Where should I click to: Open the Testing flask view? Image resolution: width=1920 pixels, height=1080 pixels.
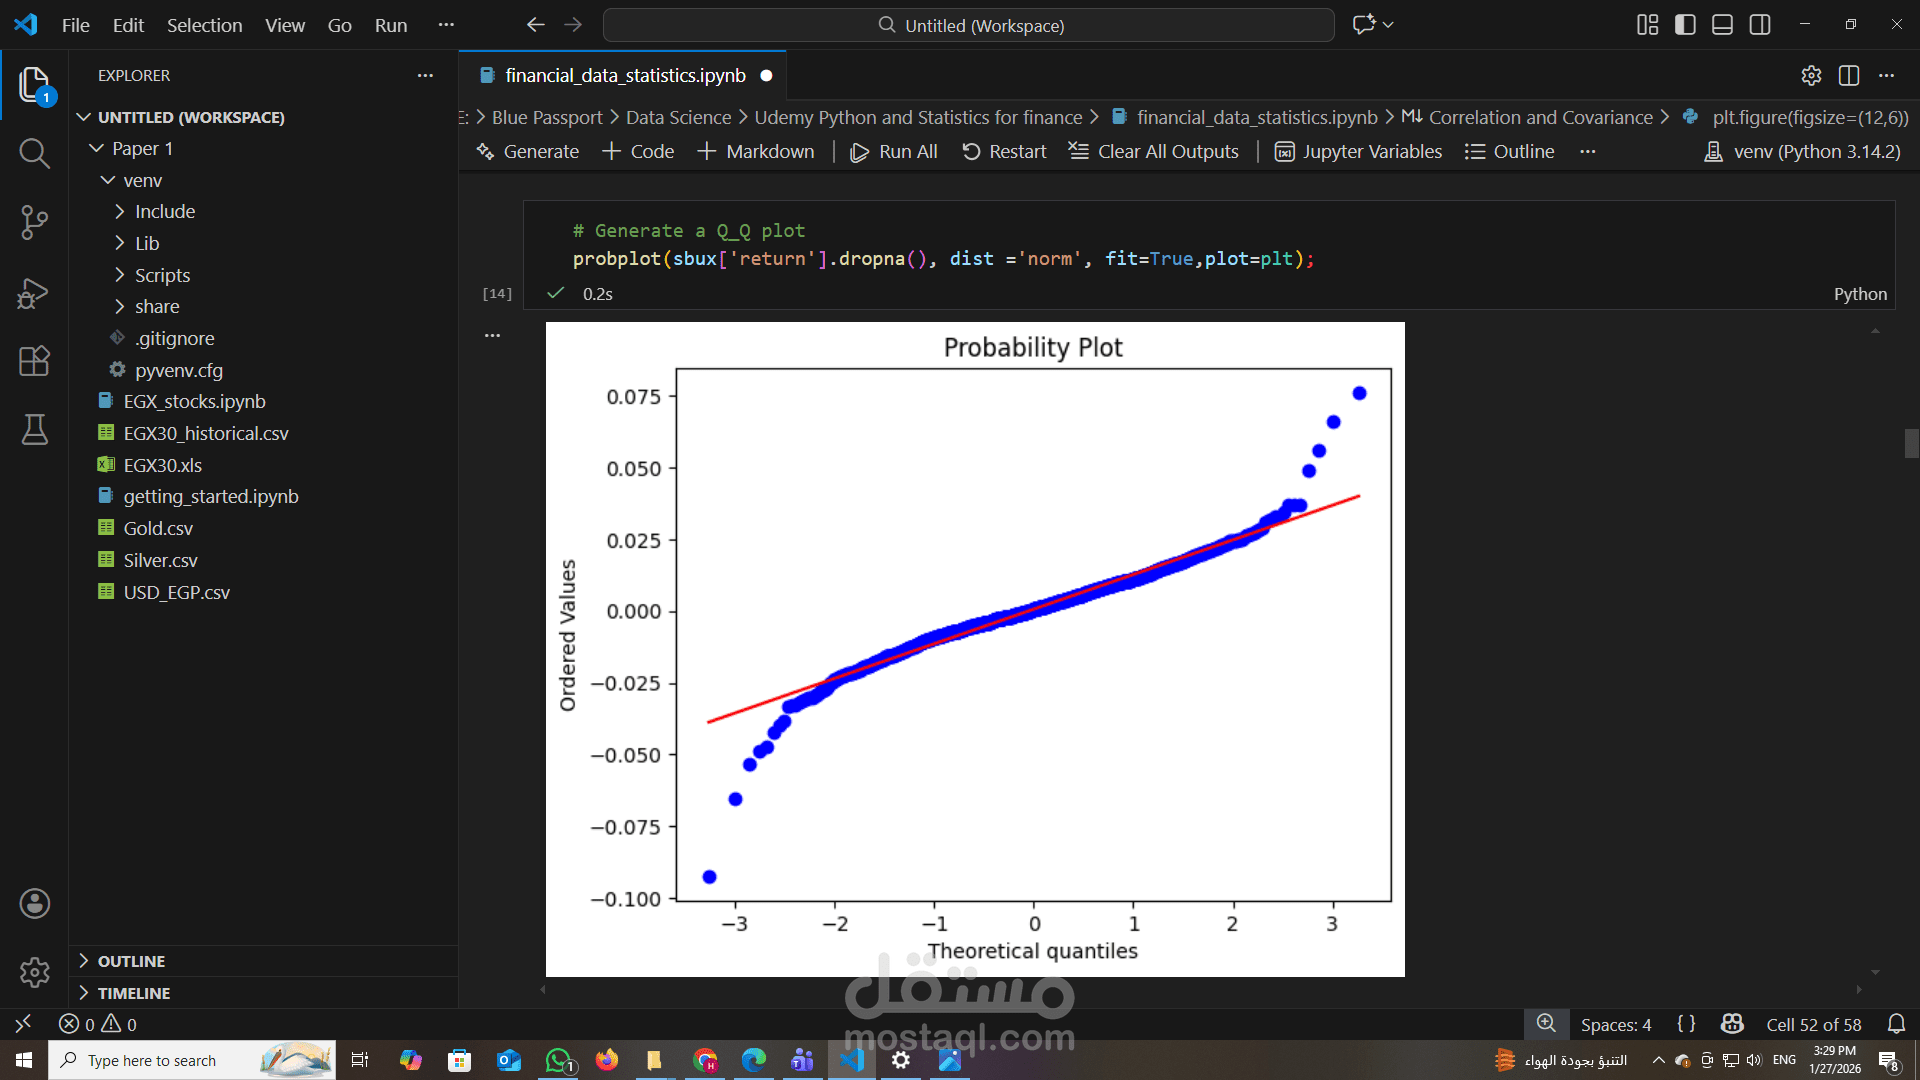click(x=34, y=430)
